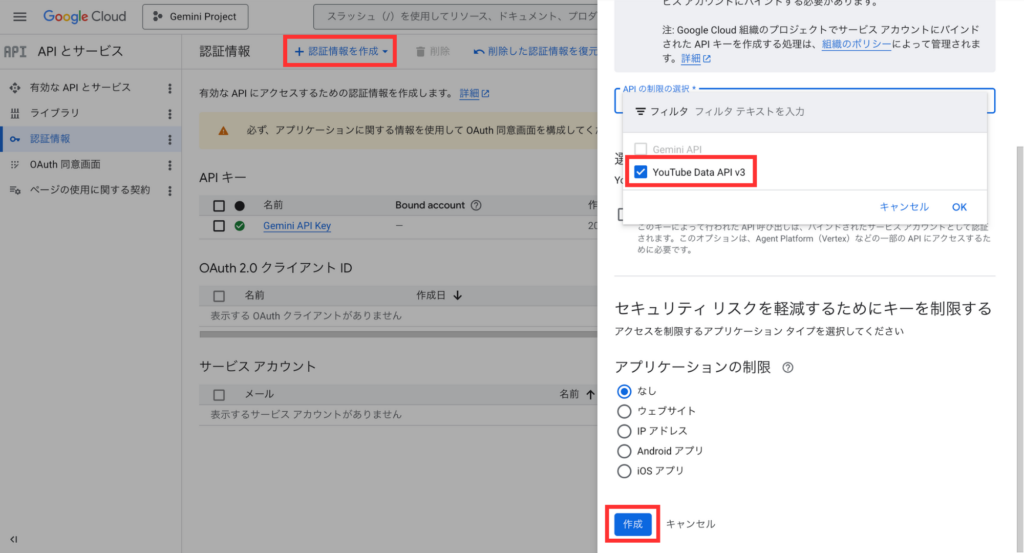1024x553 pixels.
Task: Sort service accounts by 名前 arrow
Action: coord(590,394)
